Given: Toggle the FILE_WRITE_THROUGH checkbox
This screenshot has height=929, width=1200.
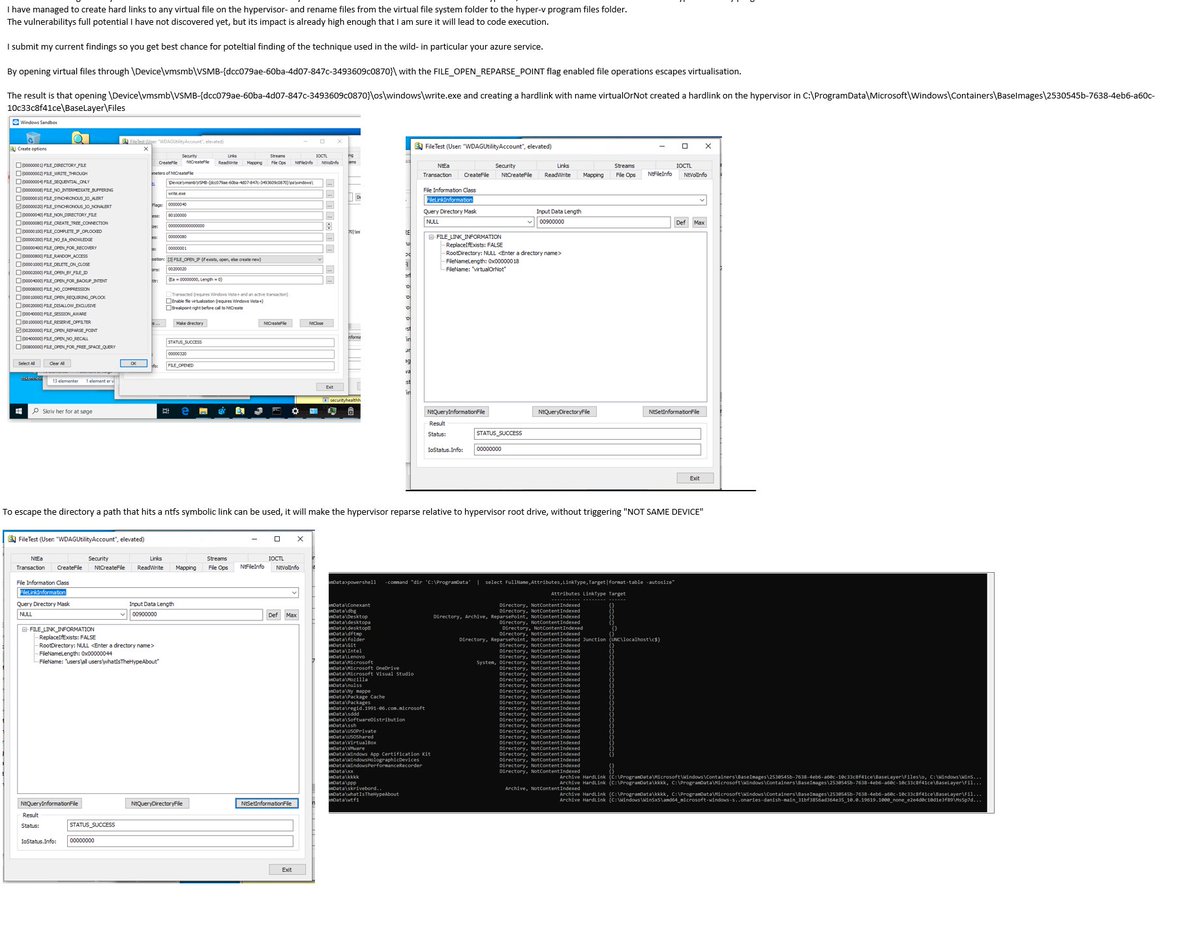Looking at the screenshot, I should coord(18,173).
